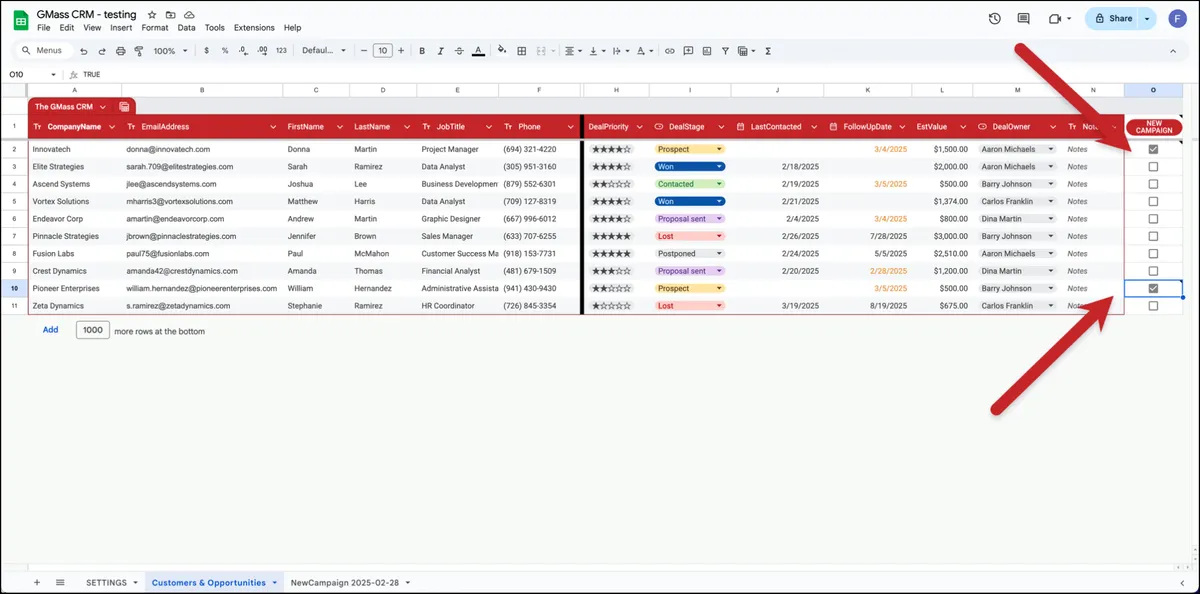Screen dimensions: 1200x594
Task: Open the CompanyName column filter dropdown
Action: [110, 127]
